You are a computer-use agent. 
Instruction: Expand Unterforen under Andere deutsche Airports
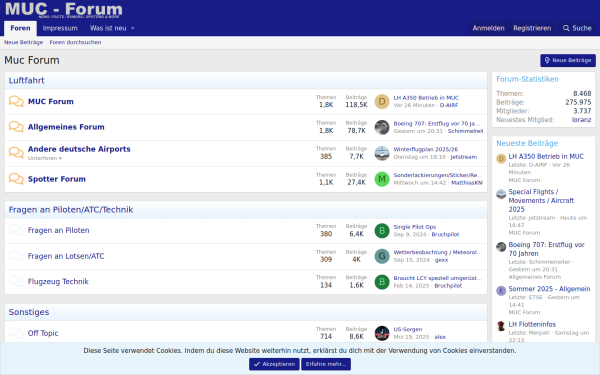(45, 158)
